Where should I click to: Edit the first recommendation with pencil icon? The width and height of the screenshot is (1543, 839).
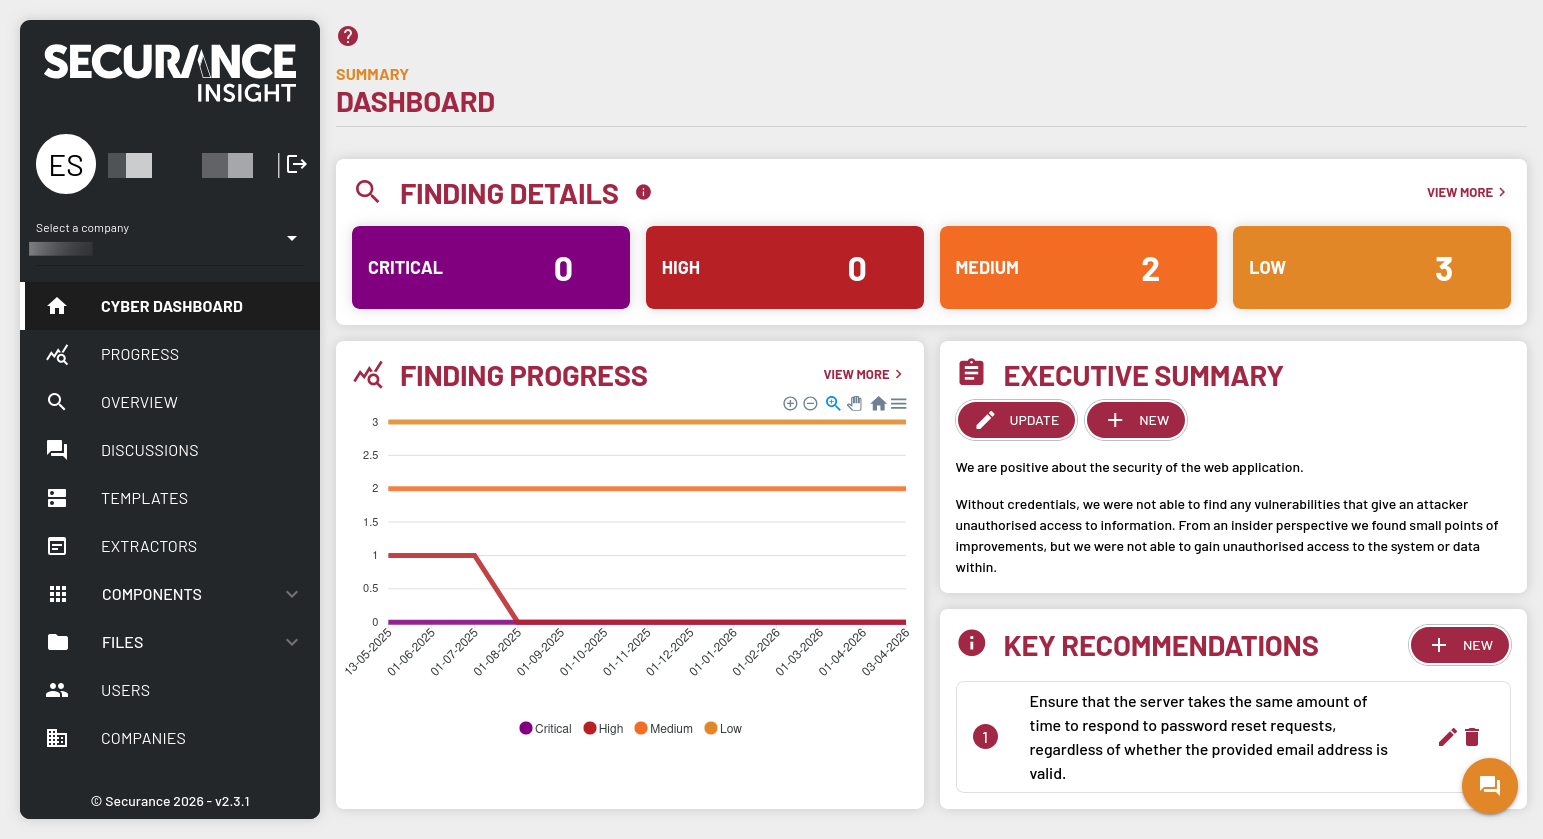pyautogui.click(x=1447, y=737)
